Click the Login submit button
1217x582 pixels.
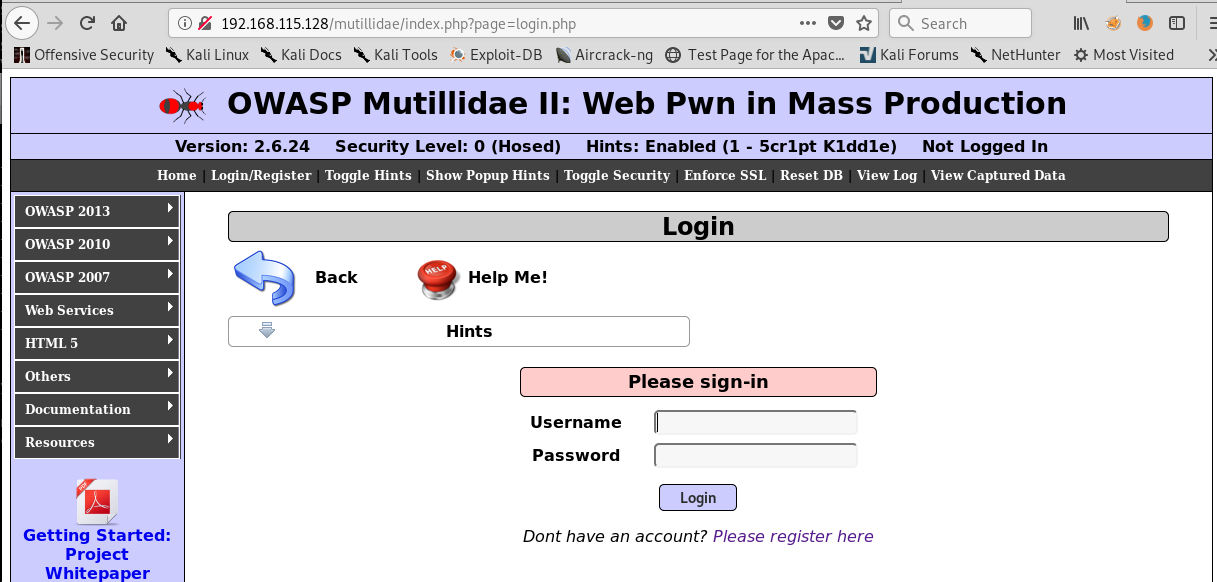(x=698, y=498)
